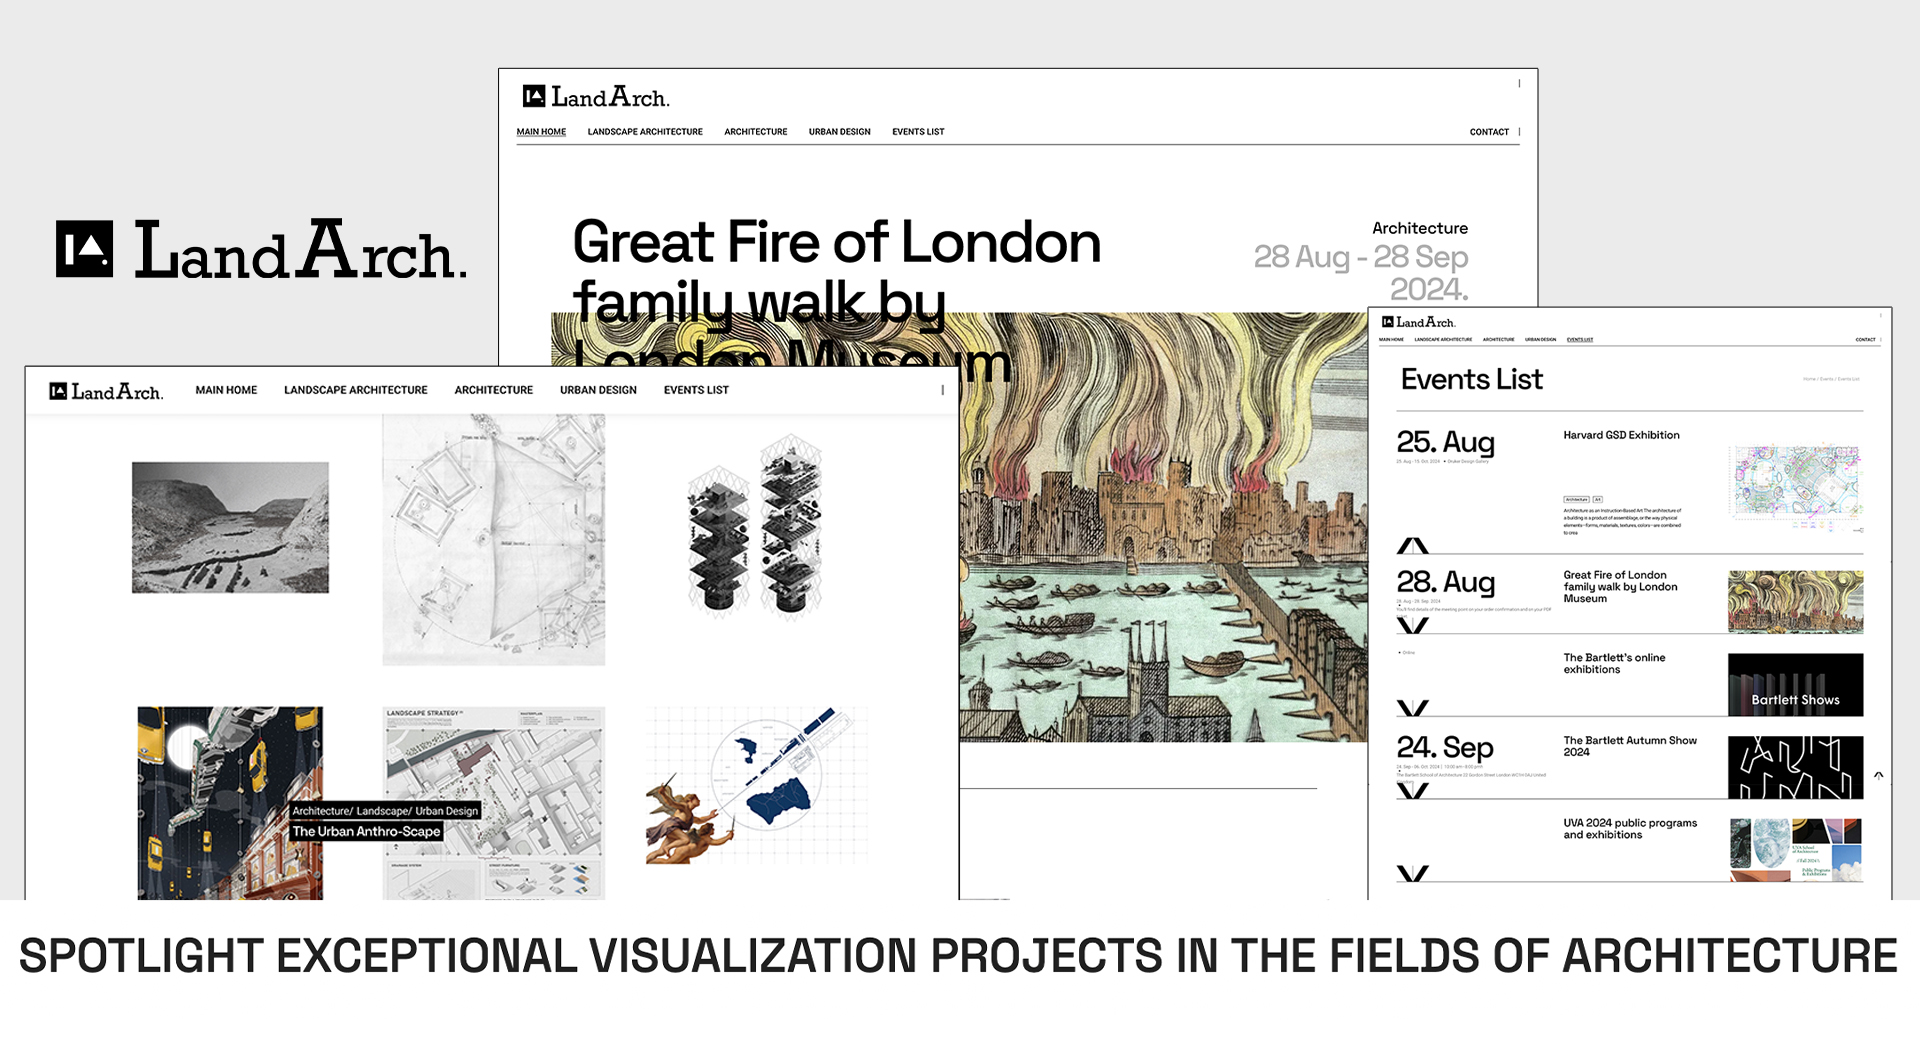Open the pencil site plan sketch thumbnail
The image size is (1920, 1042).
tap(493, 540)
